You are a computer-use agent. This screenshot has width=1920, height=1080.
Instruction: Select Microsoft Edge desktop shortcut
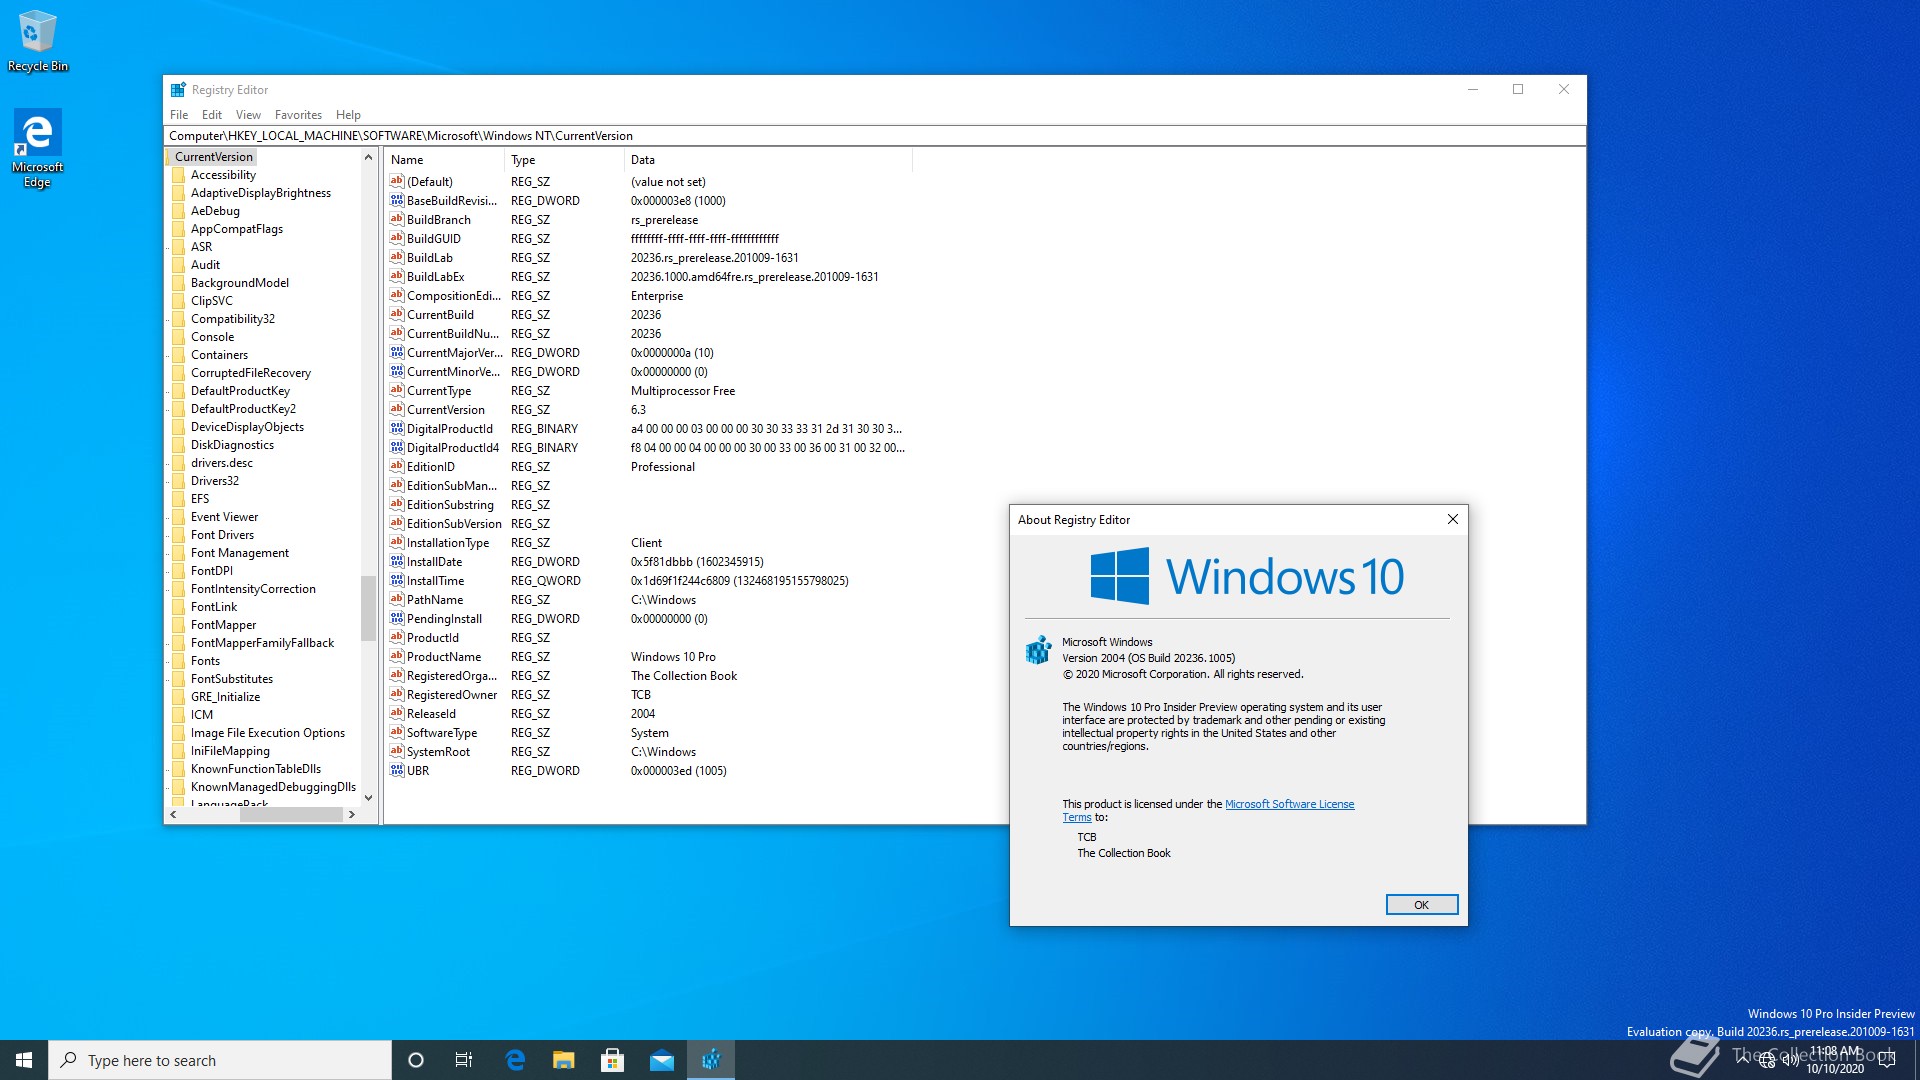pos(37,148)
